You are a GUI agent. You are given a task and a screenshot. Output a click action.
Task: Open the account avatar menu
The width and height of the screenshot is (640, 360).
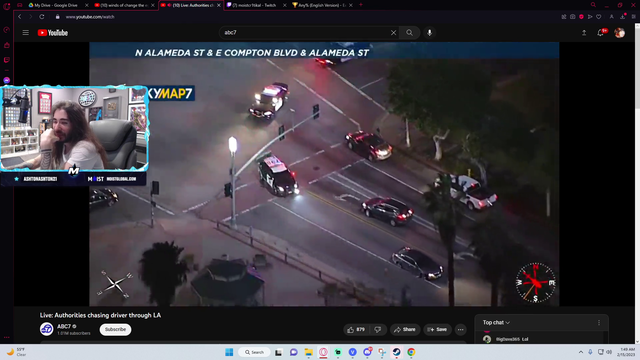point(620,33)
